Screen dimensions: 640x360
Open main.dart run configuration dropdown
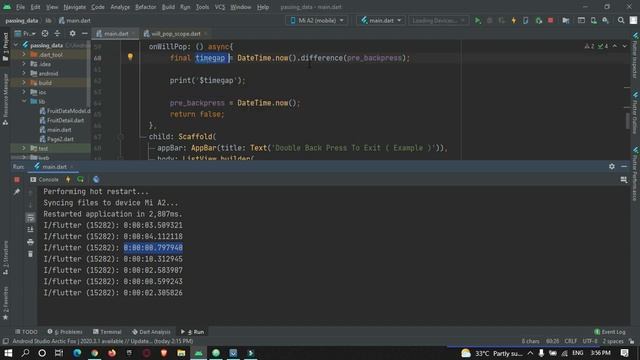[x=381, y=20]
